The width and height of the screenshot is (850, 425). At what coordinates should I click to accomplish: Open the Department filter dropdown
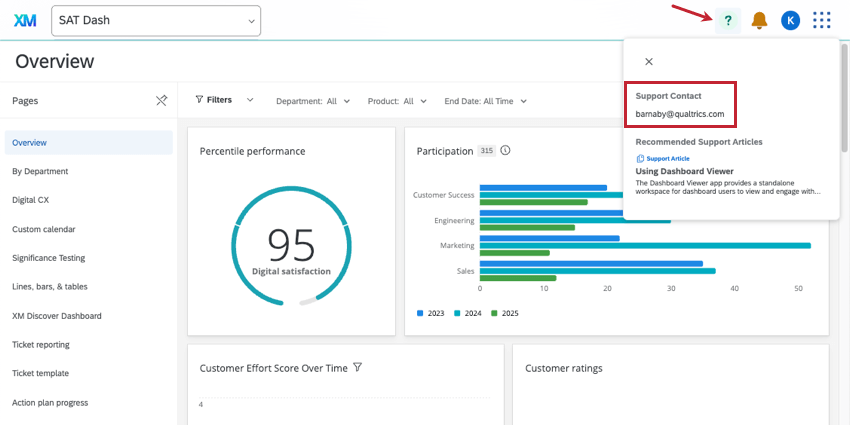pos(313,101)
